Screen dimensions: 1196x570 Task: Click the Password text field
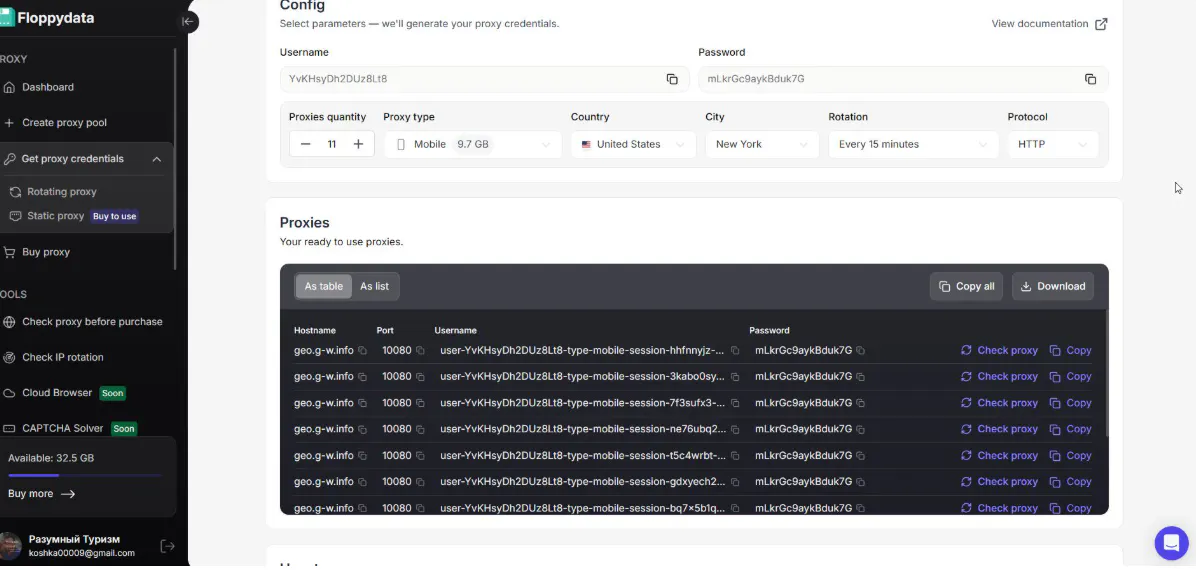tap(903, 79)
